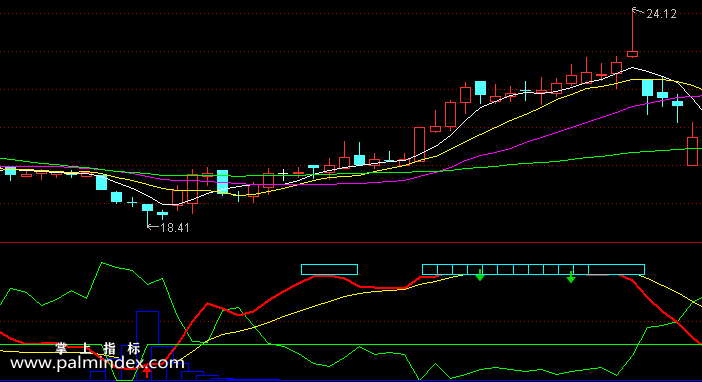The image size is (702, 382).
Task: Select the short cyan indicator bar
Action: pyautogui.click(x=330, y=269)
